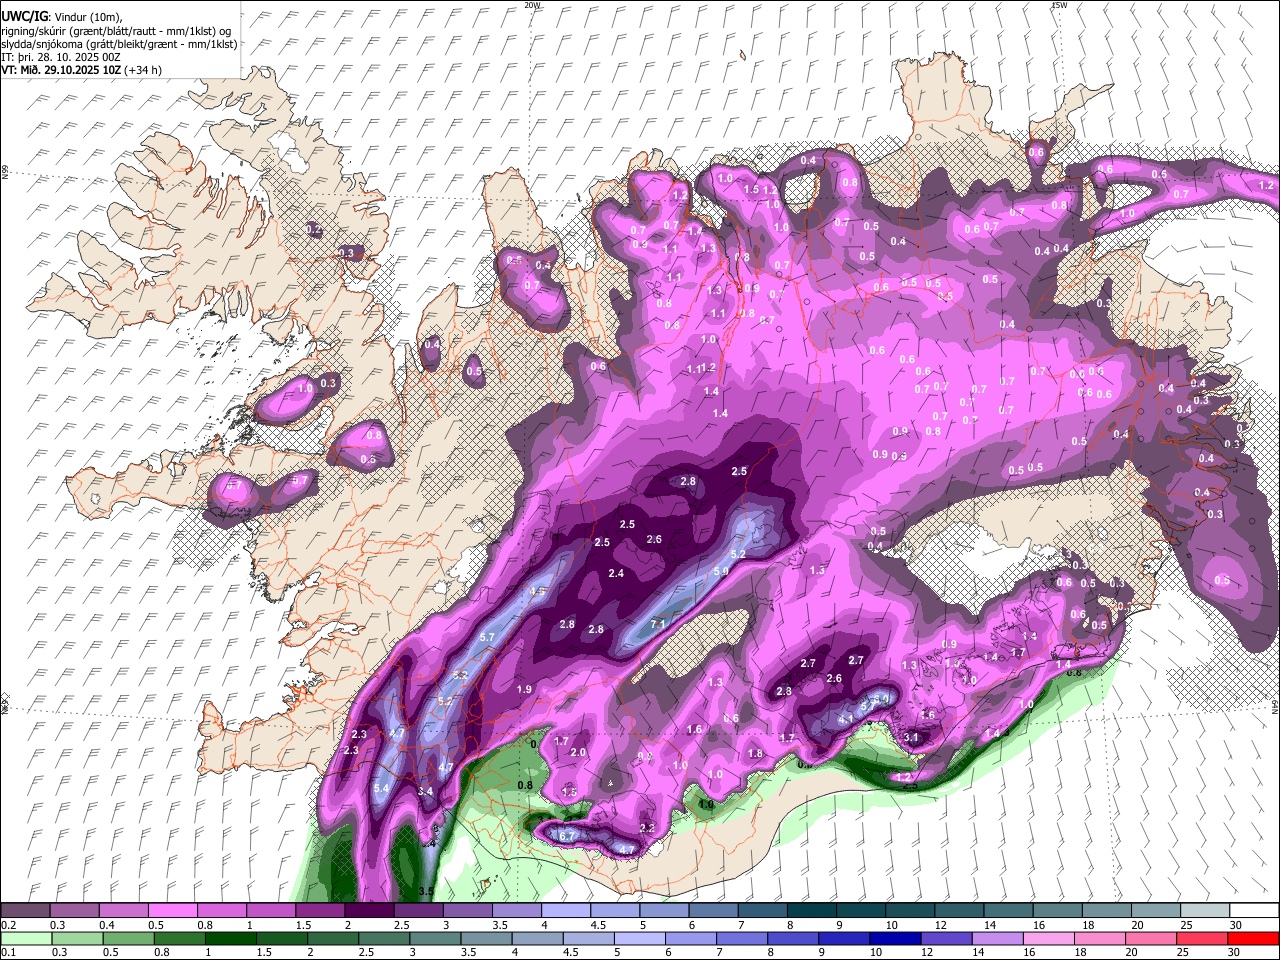1280x960 pixels.
Task: Select upper legend swatch between 9 and 10
Action: (860, 911)
